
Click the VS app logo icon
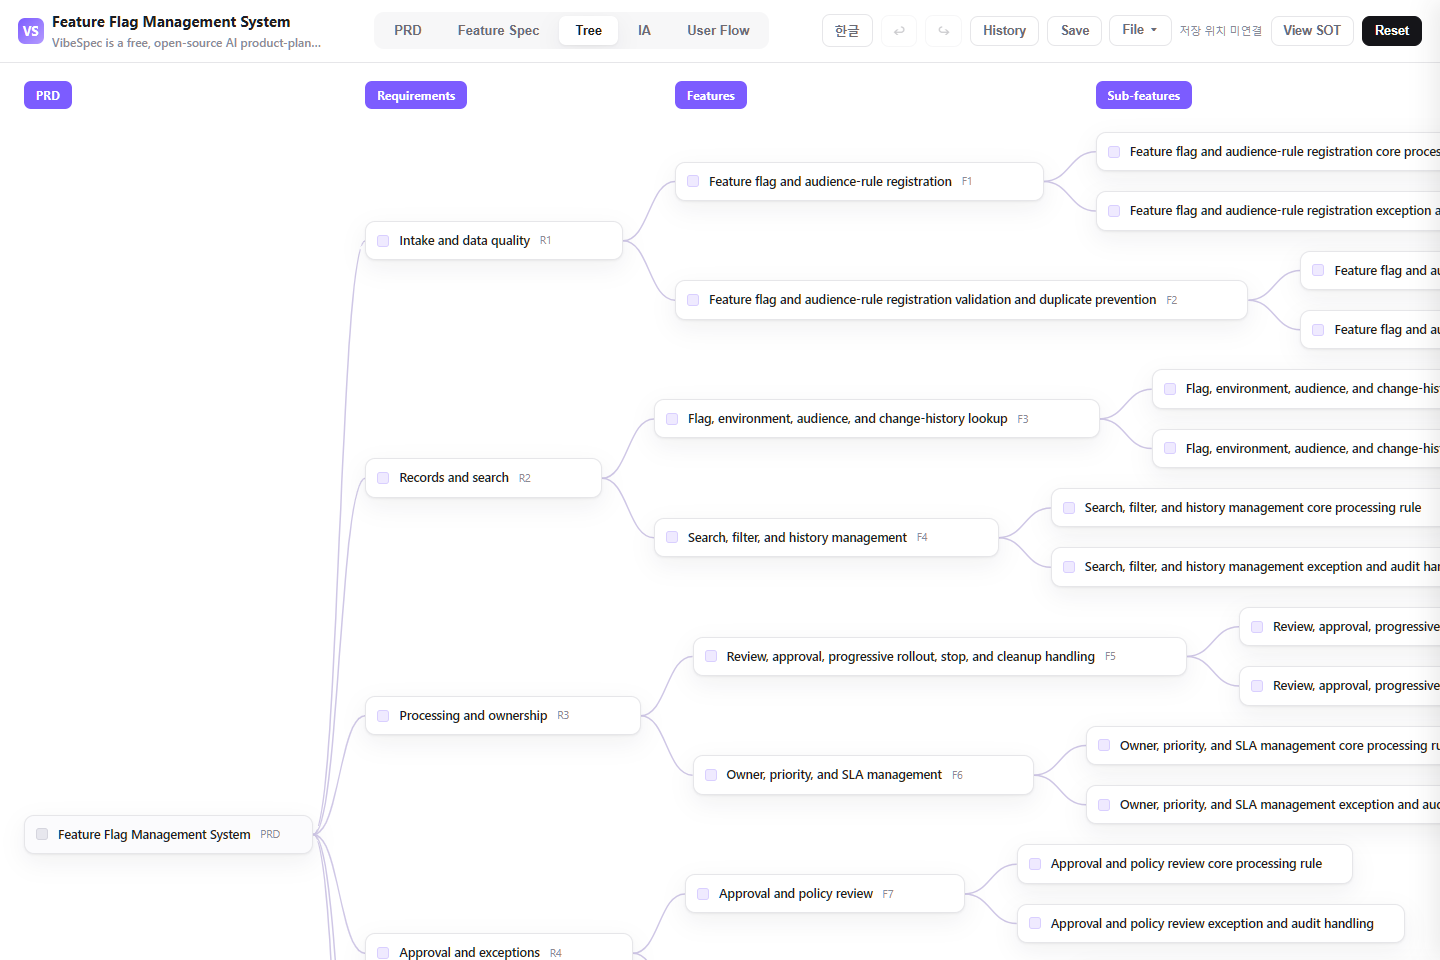31,31
